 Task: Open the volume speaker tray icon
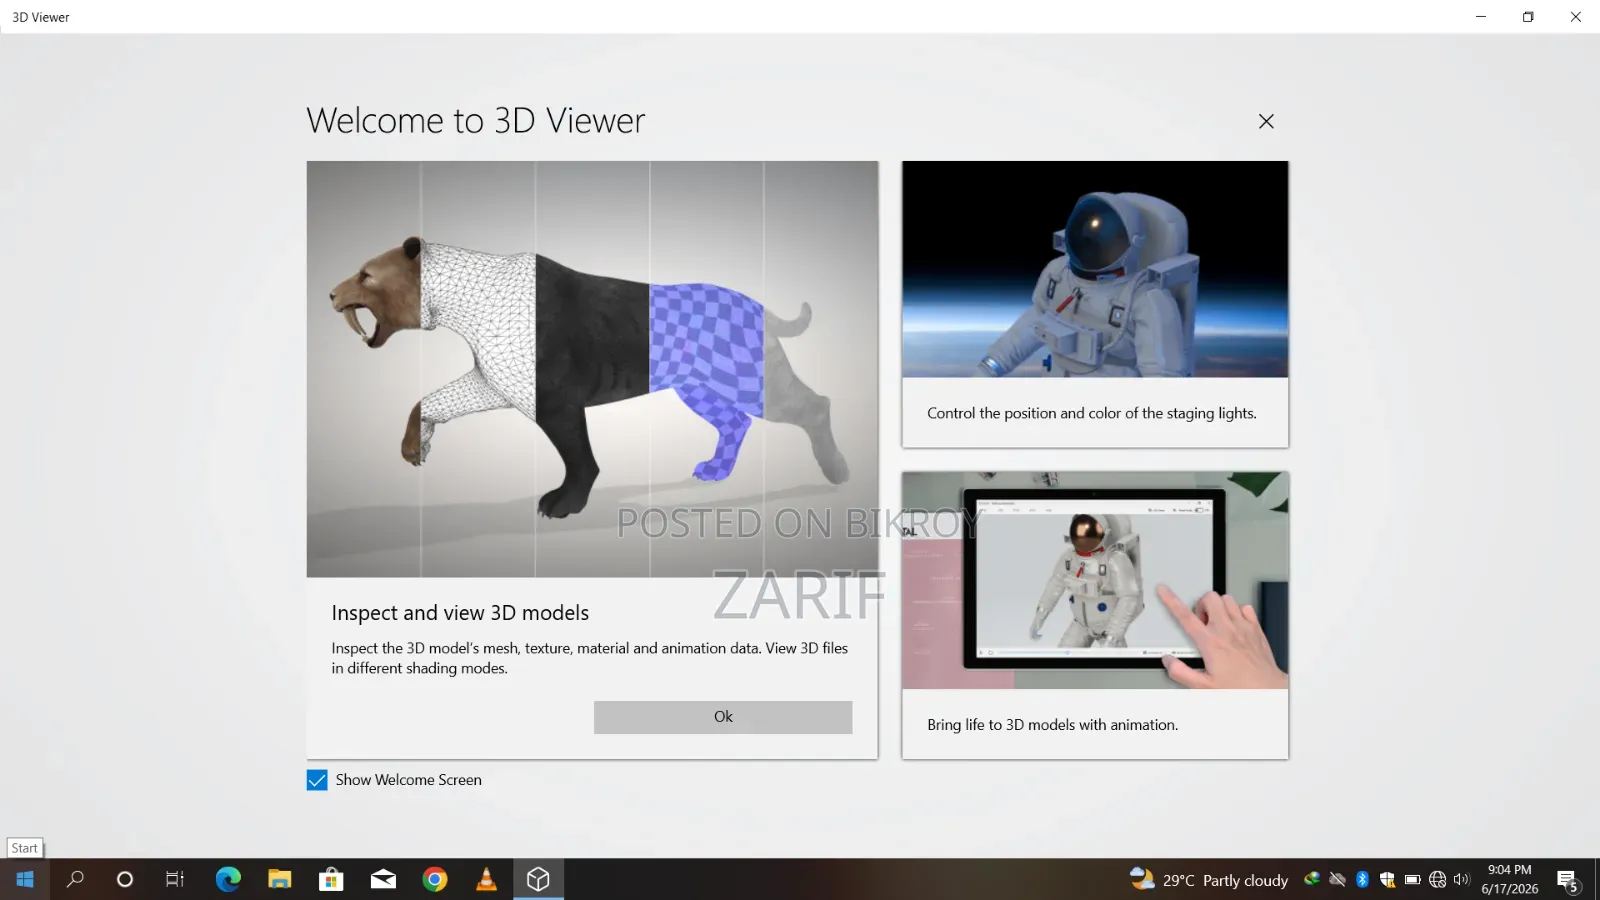(x=1462, y=880)
